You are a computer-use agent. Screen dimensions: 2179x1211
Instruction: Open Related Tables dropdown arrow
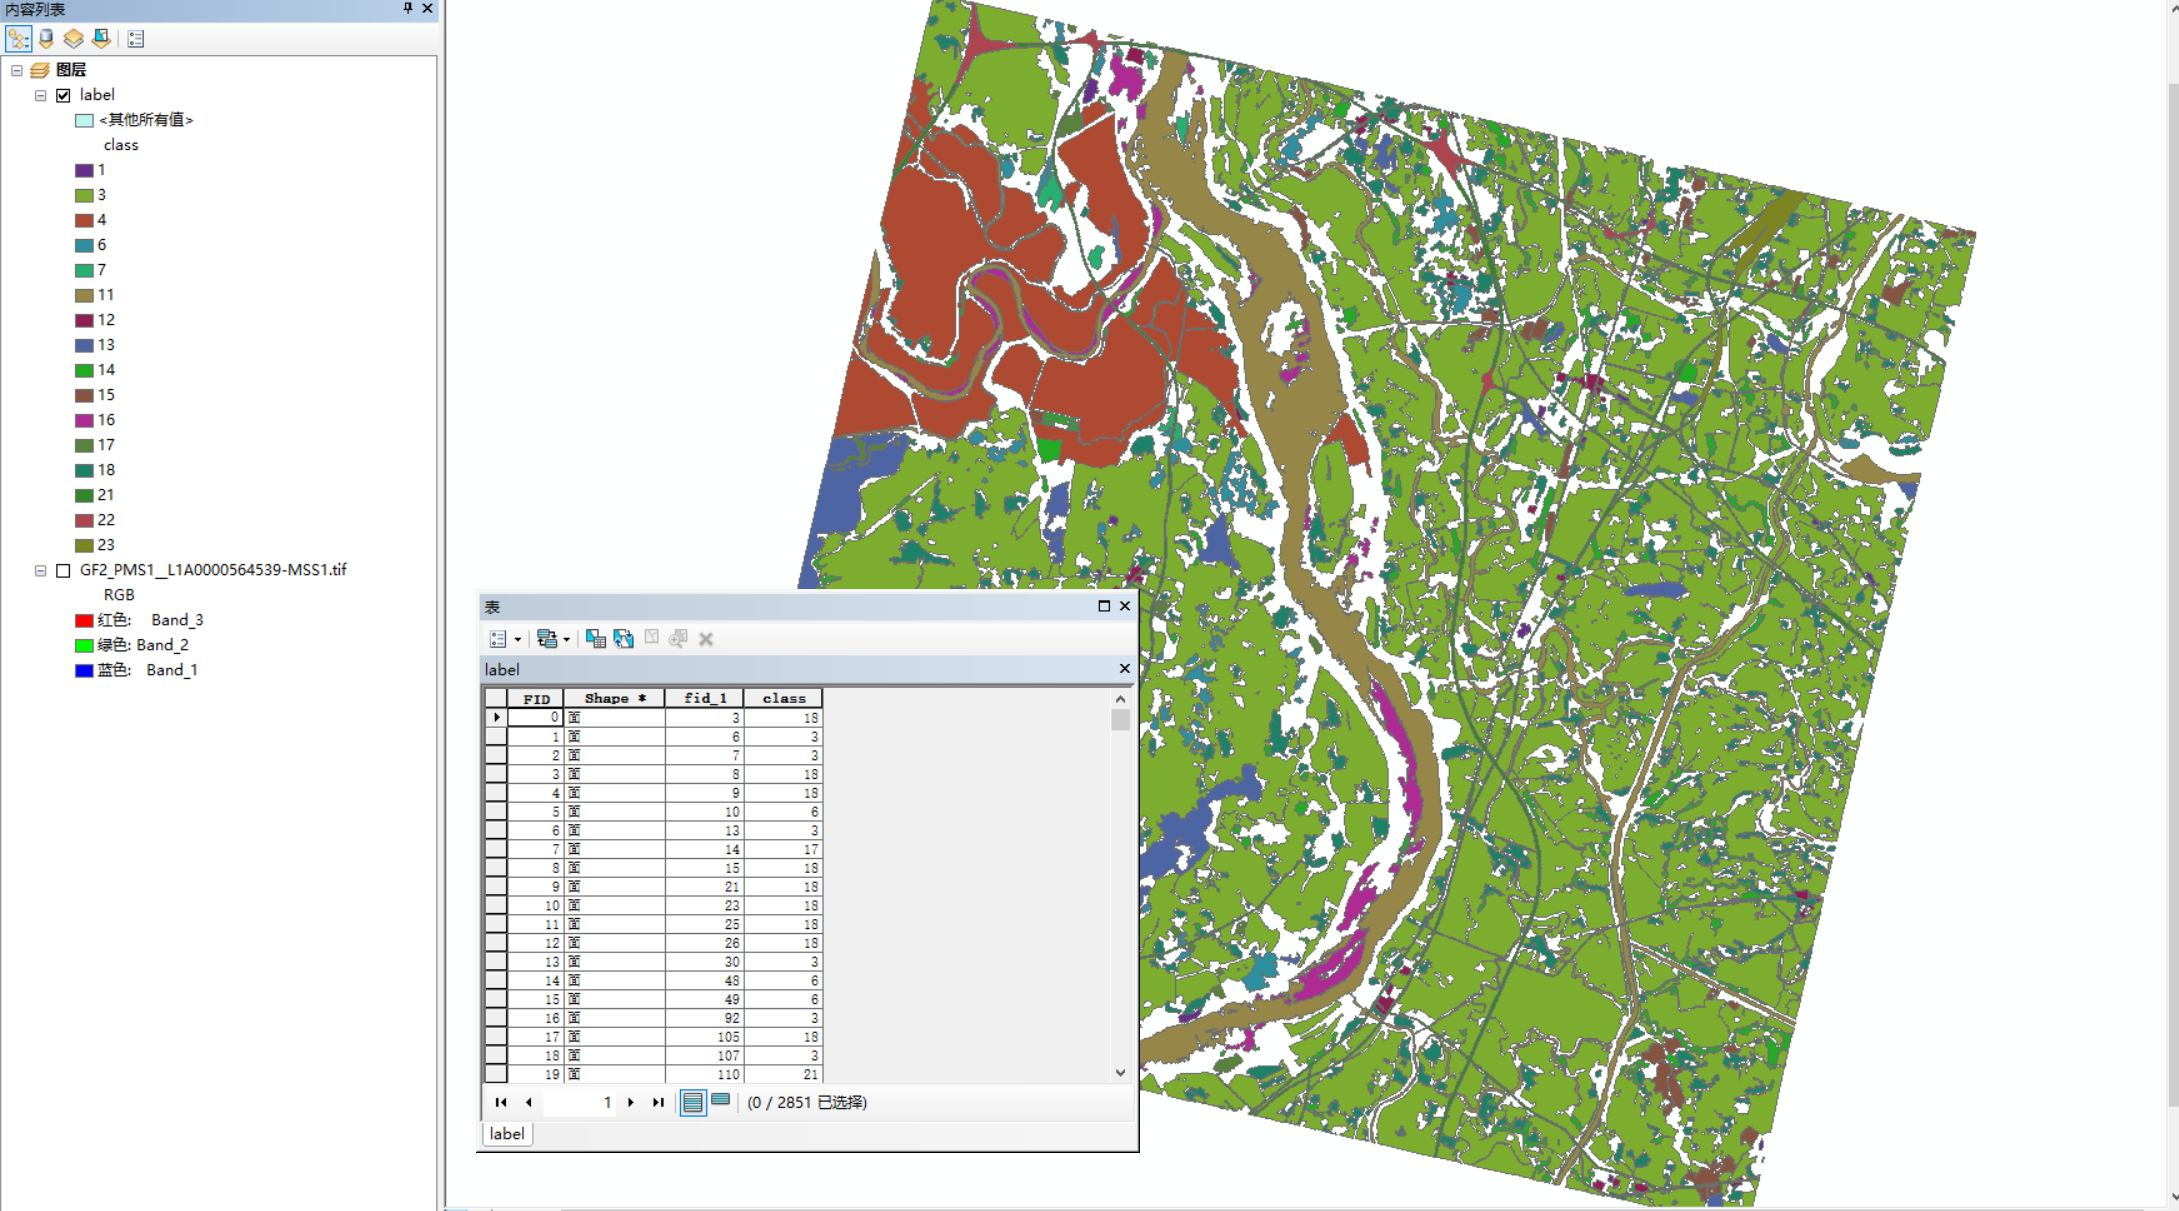(567, 639)
